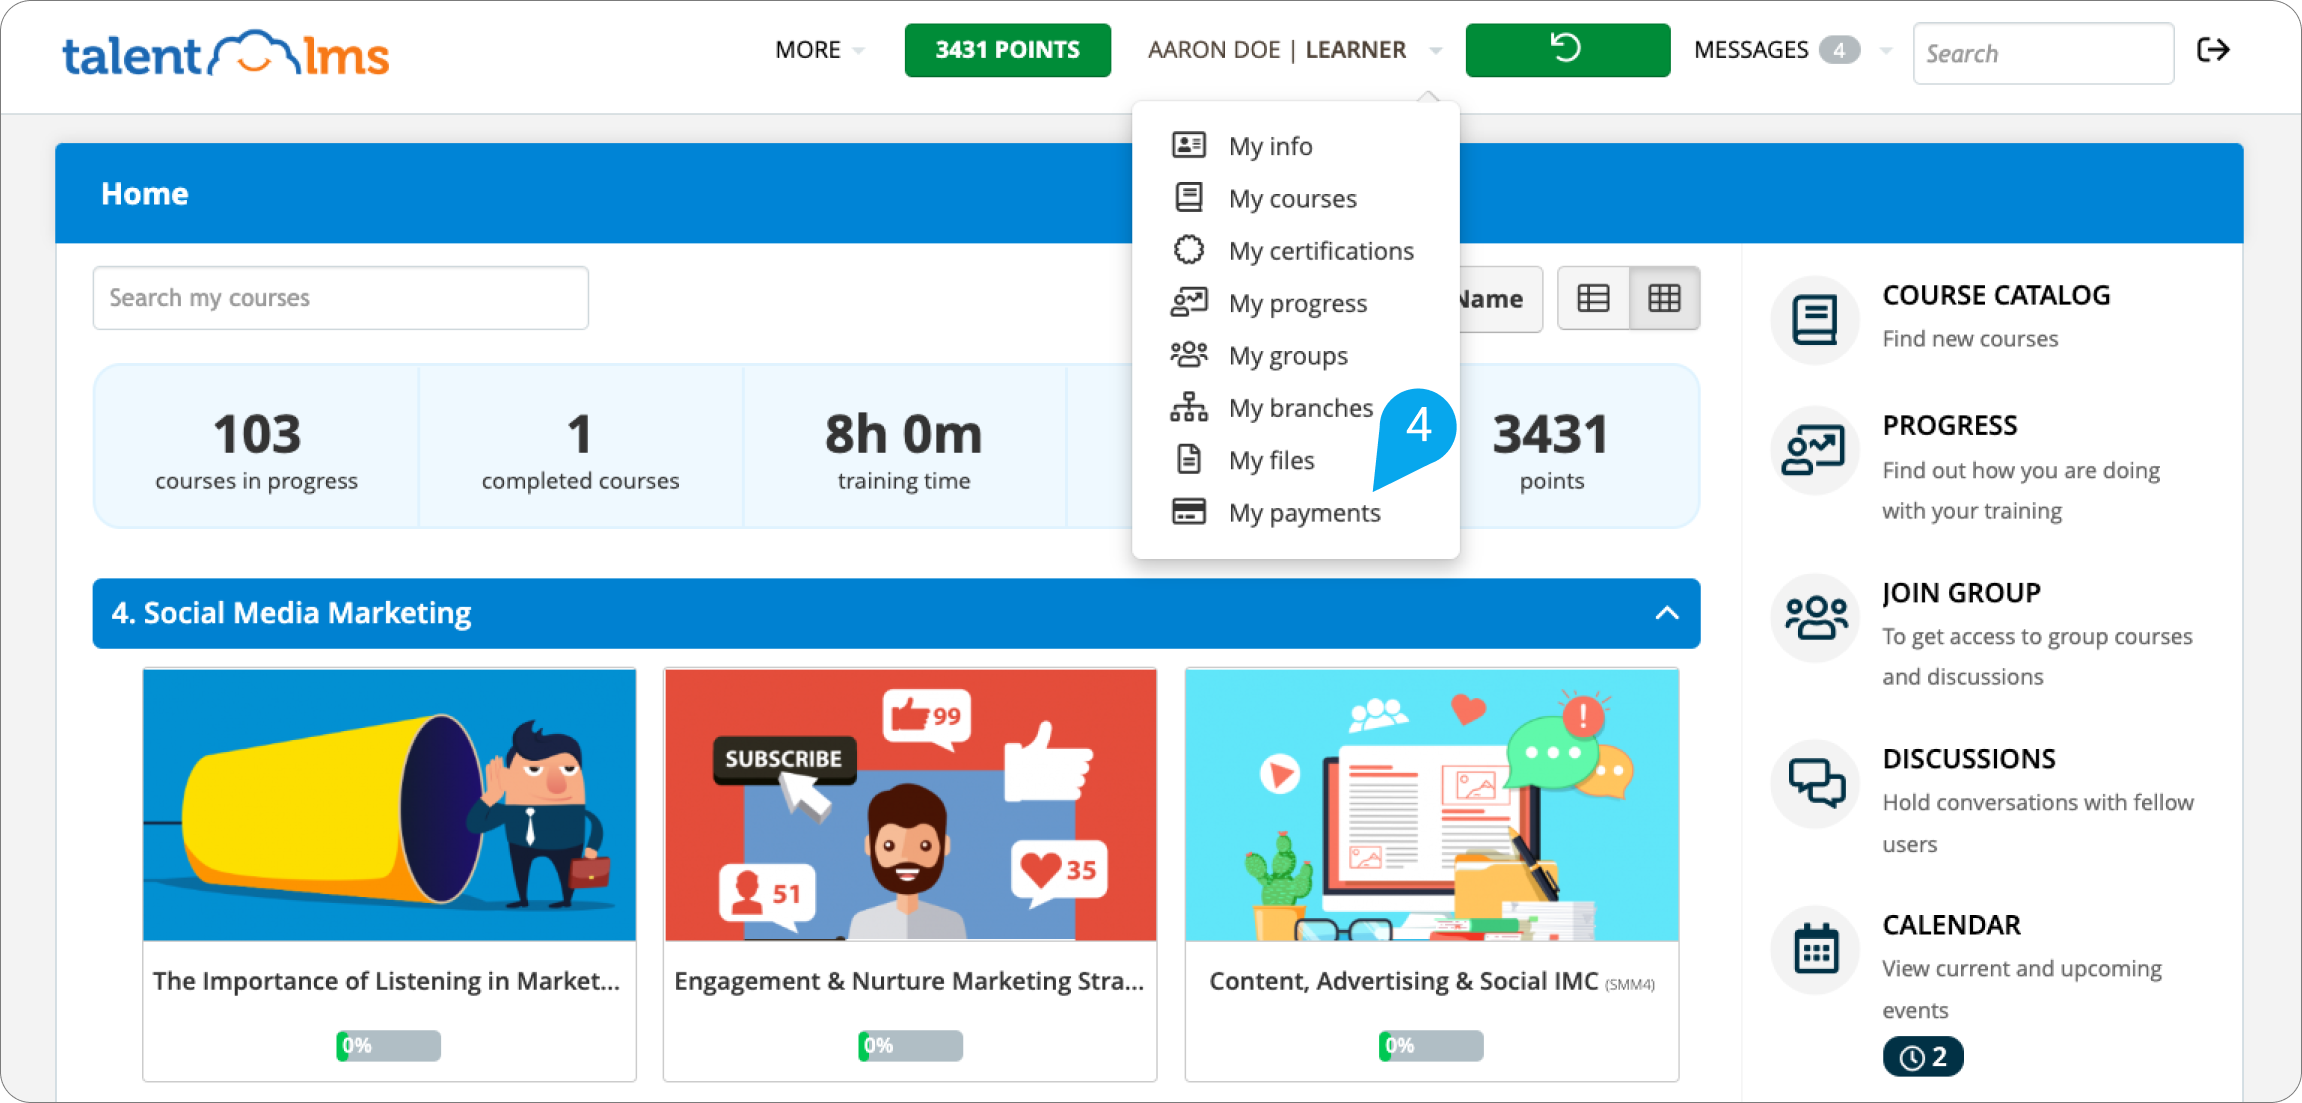Click the My payments card icon
Viewport: 2302px width, 1103px height.
(x=1189, y=512)
